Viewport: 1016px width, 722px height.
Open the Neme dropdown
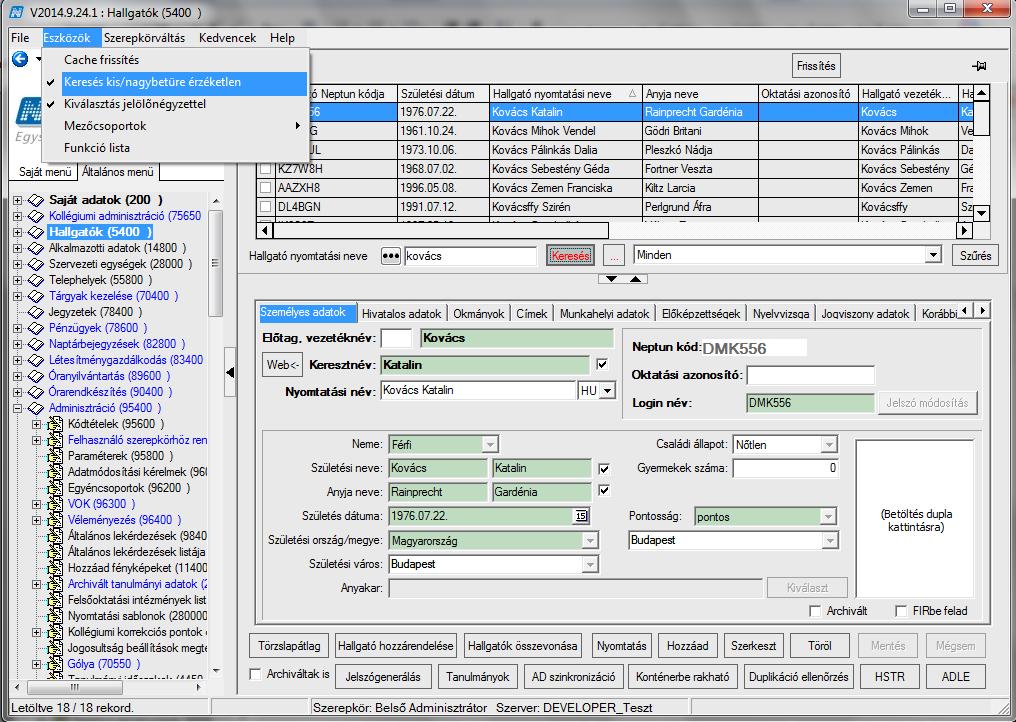(x=490, y=445)
